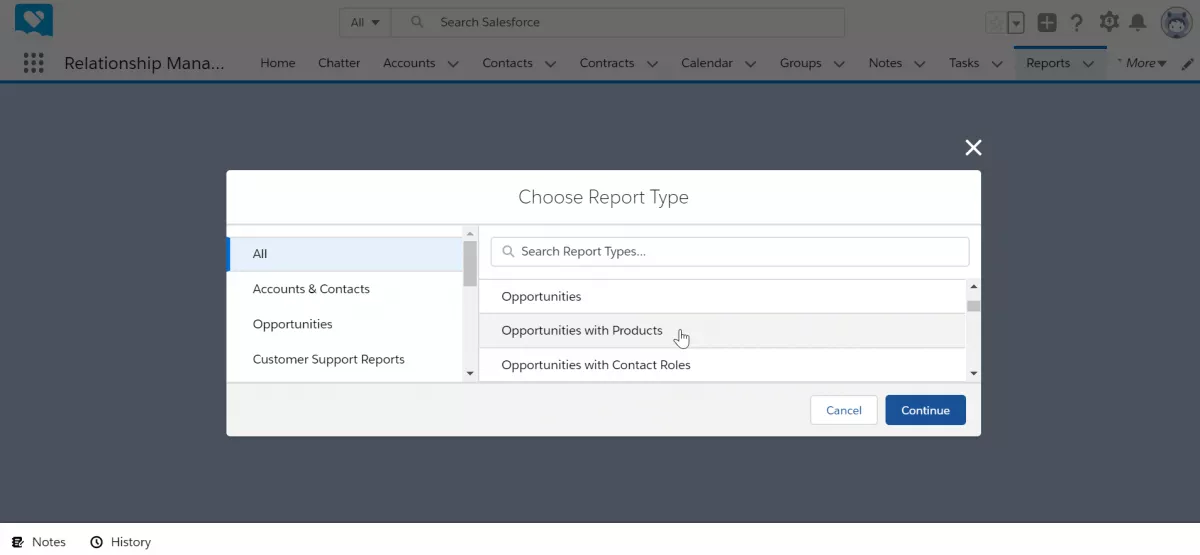Click category list scroll down arrow
Viewport: 1200px width, 555px height.
pos(470,373)
